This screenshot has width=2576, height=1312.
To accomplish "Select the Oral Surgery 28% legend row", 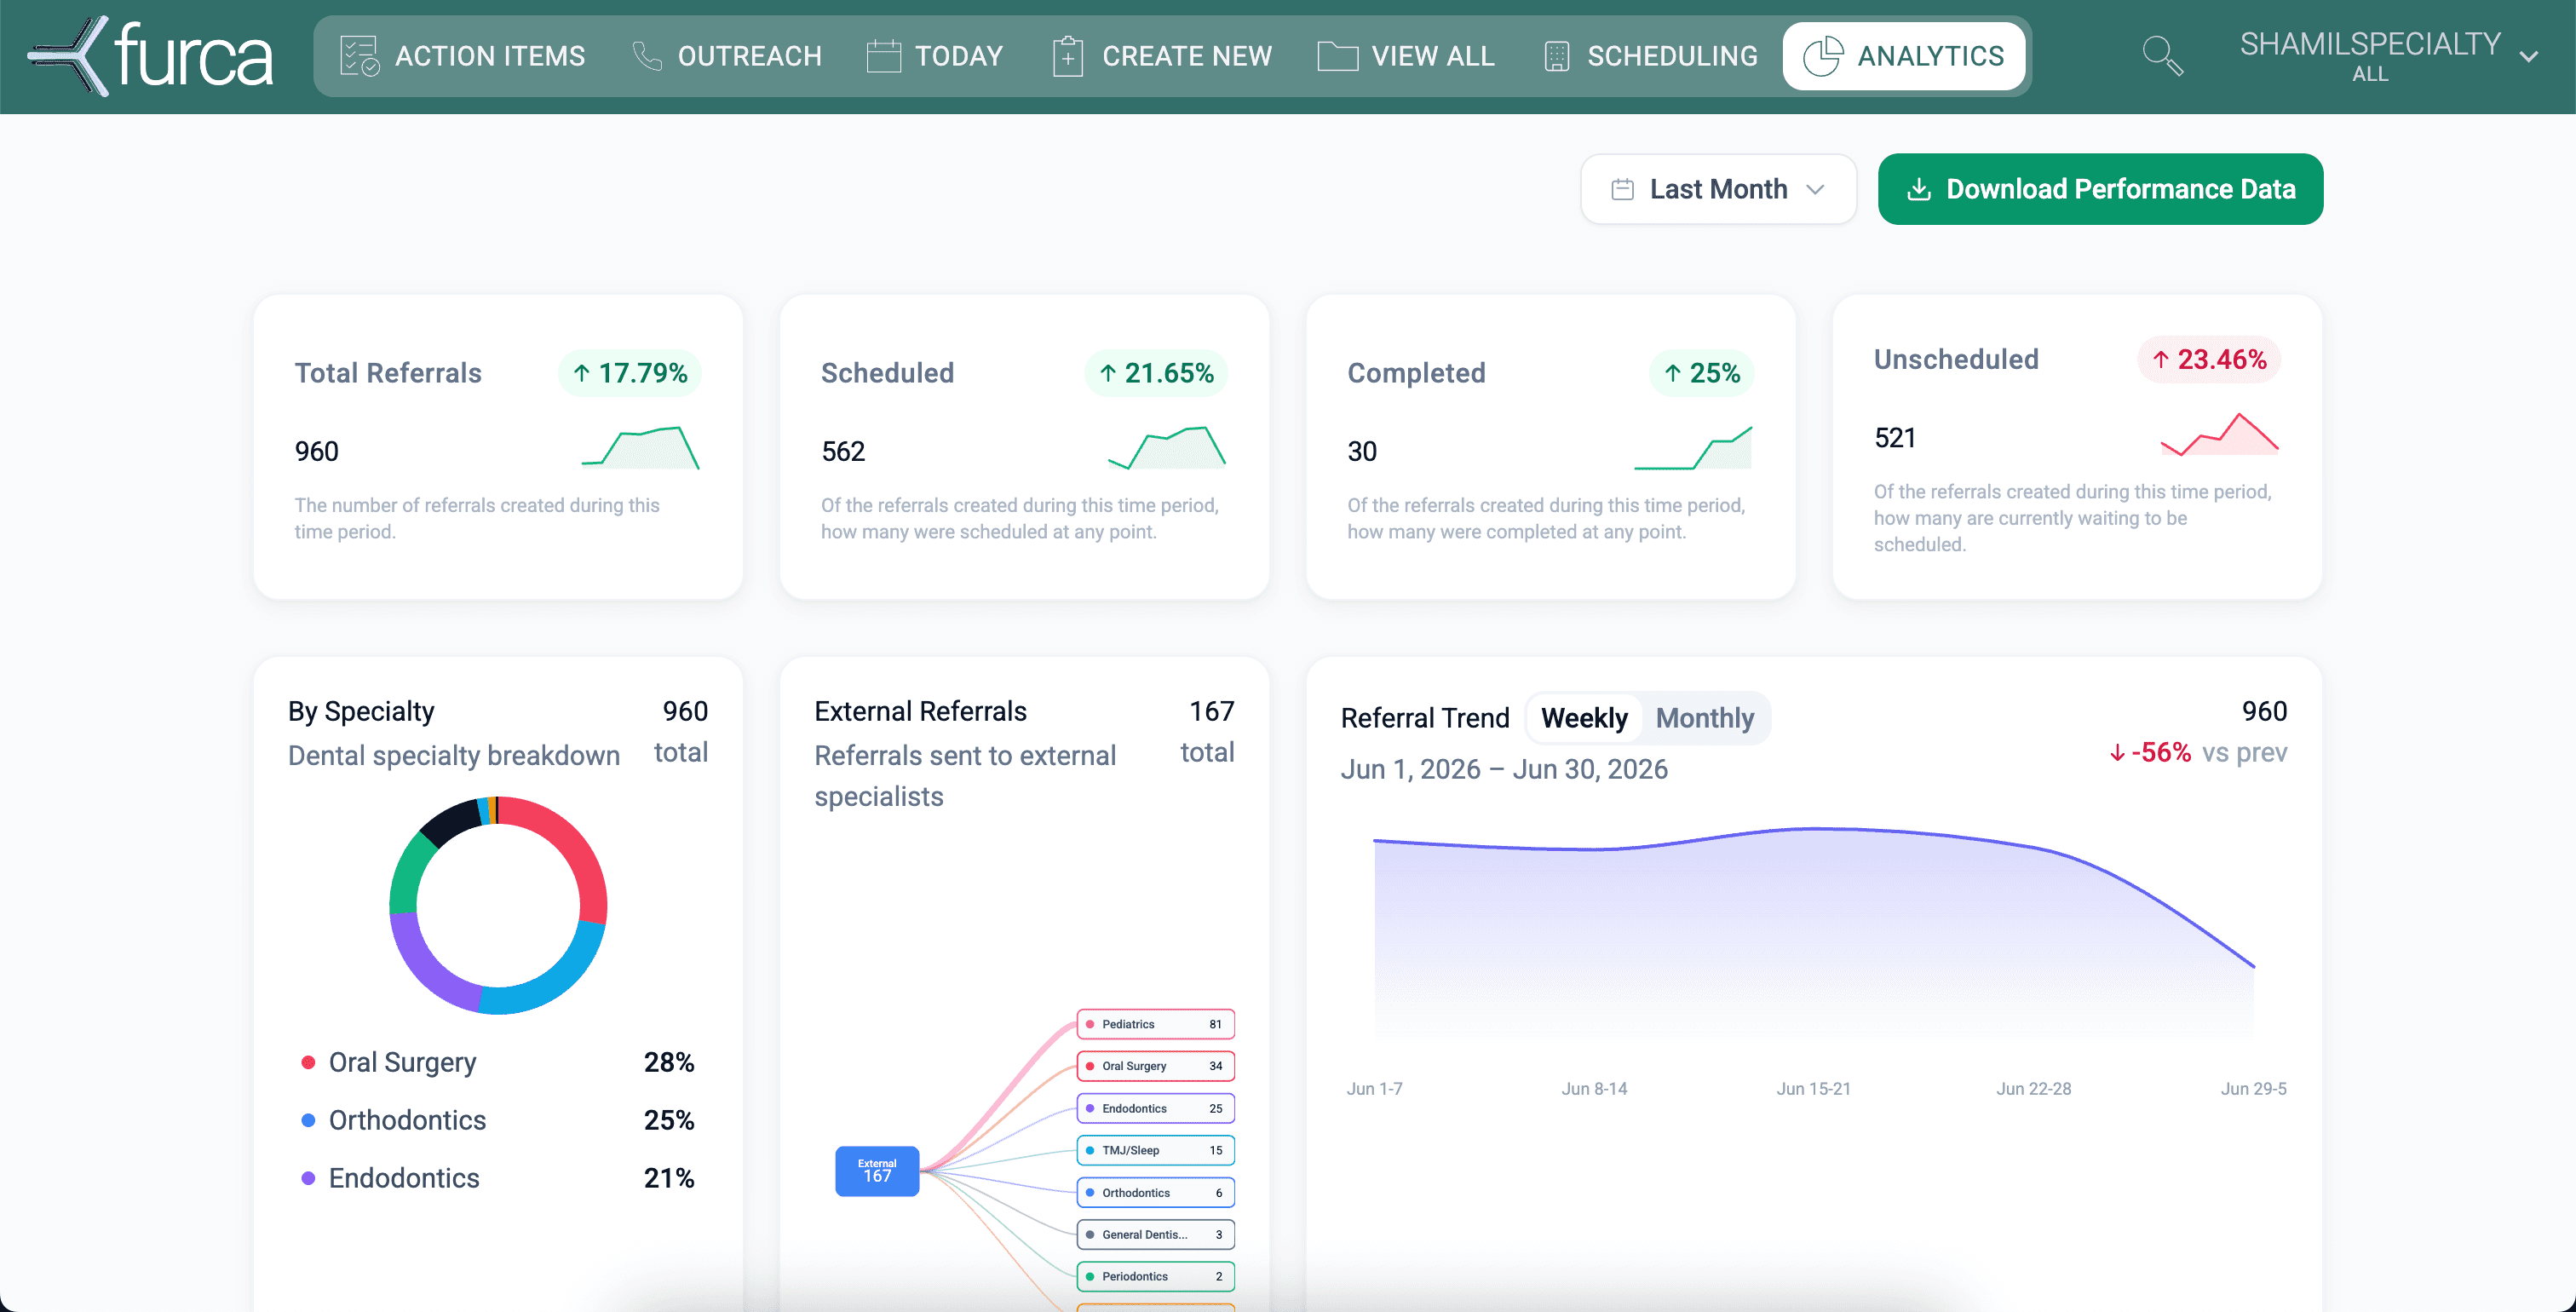I will point(498,1062).
